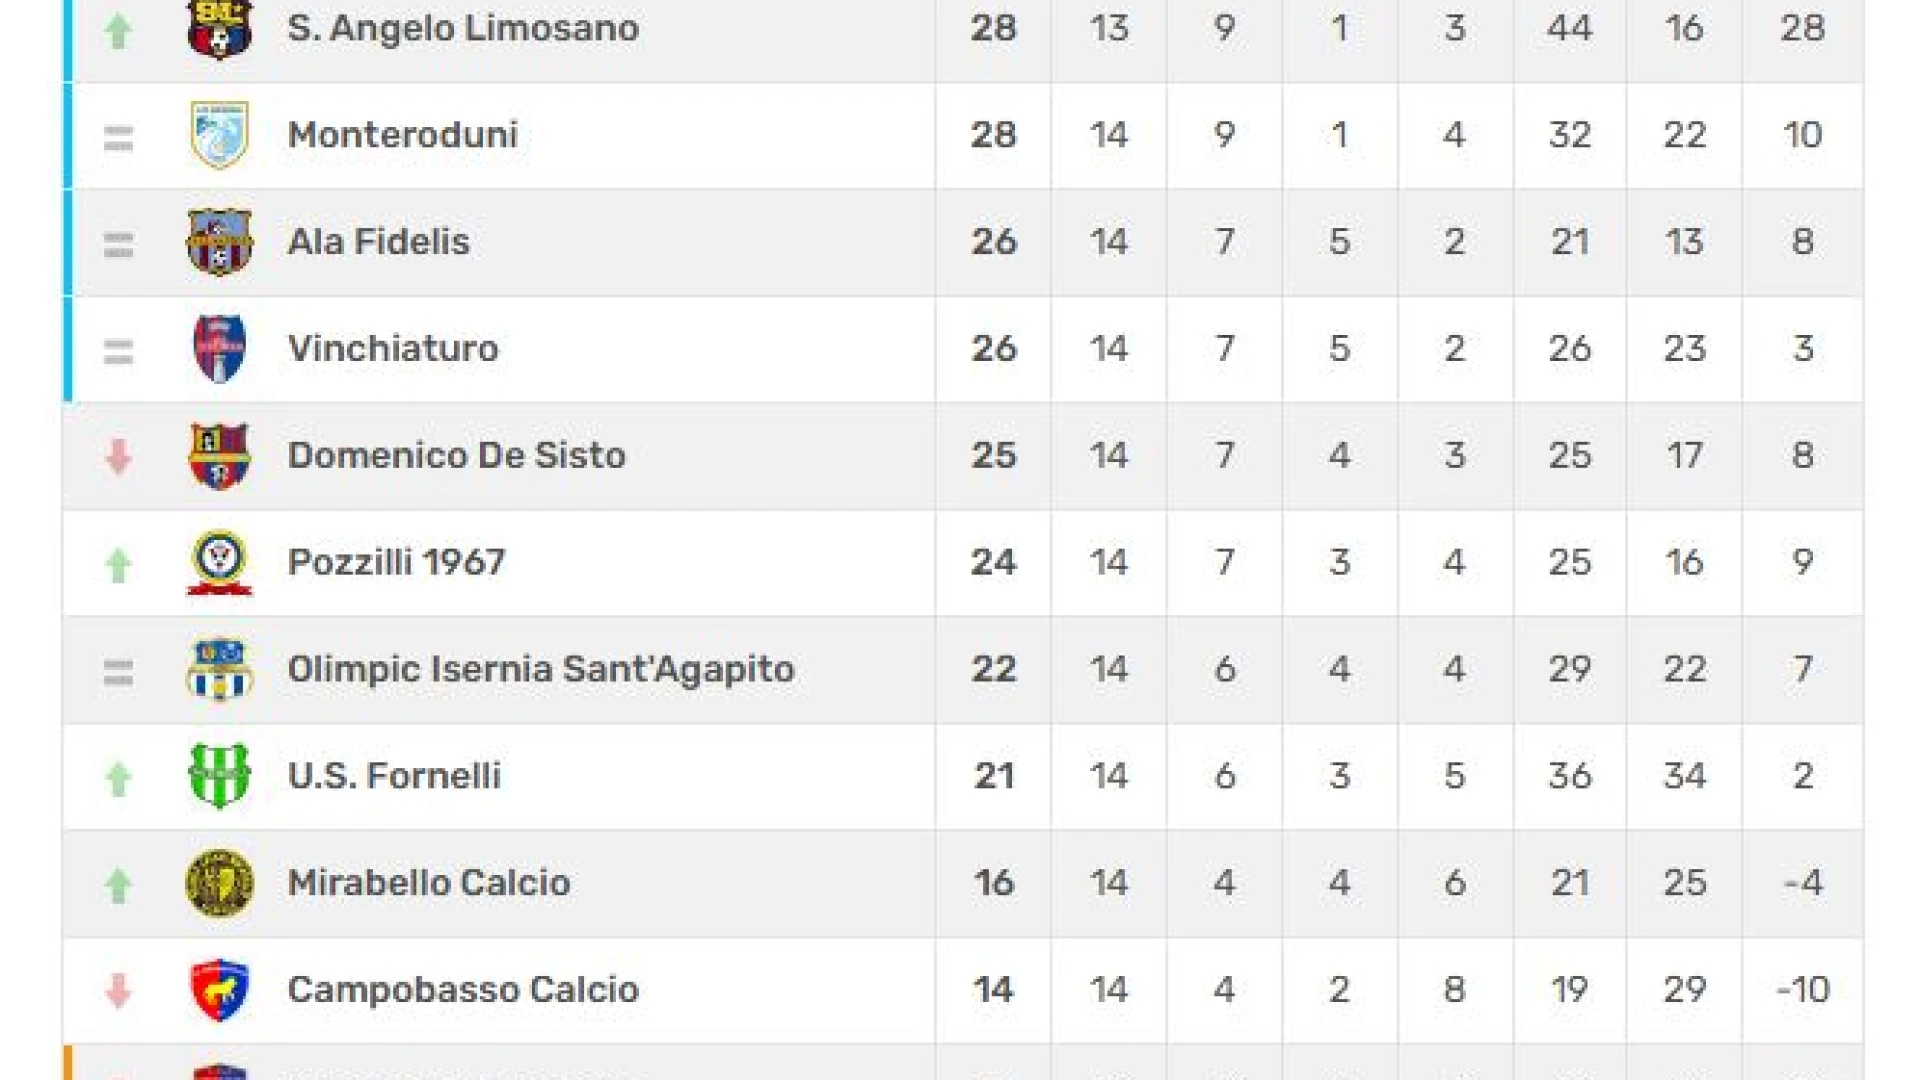Click the Mirabello Calcio gold emblem
The image size is (1920, 1080).
(x=219, y=883)
